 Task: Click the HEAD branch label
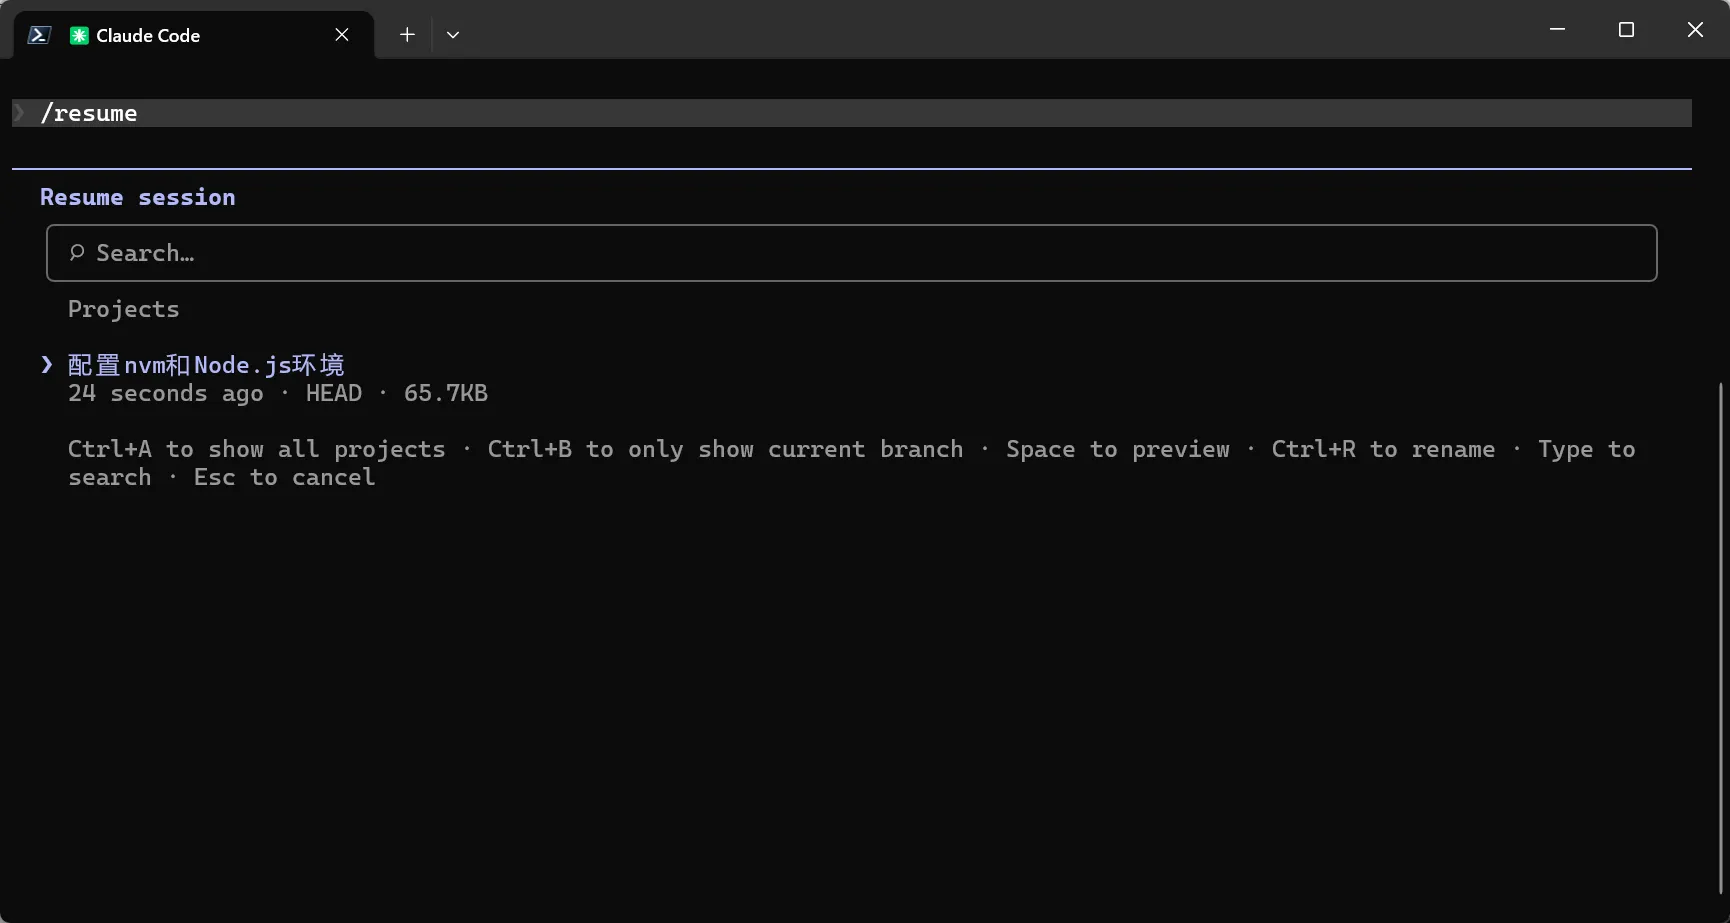pyautogui.click(x=334, y=393)
